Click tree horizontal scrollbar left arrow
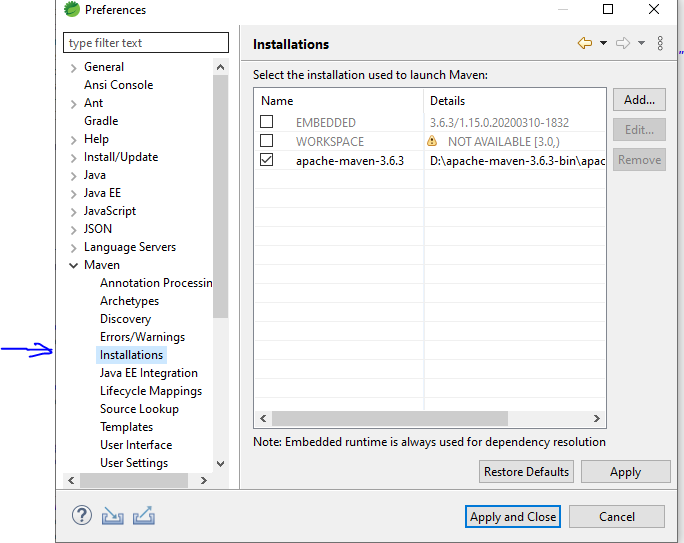The width and height of the screenshot is (684, 543). coord(72,481)
